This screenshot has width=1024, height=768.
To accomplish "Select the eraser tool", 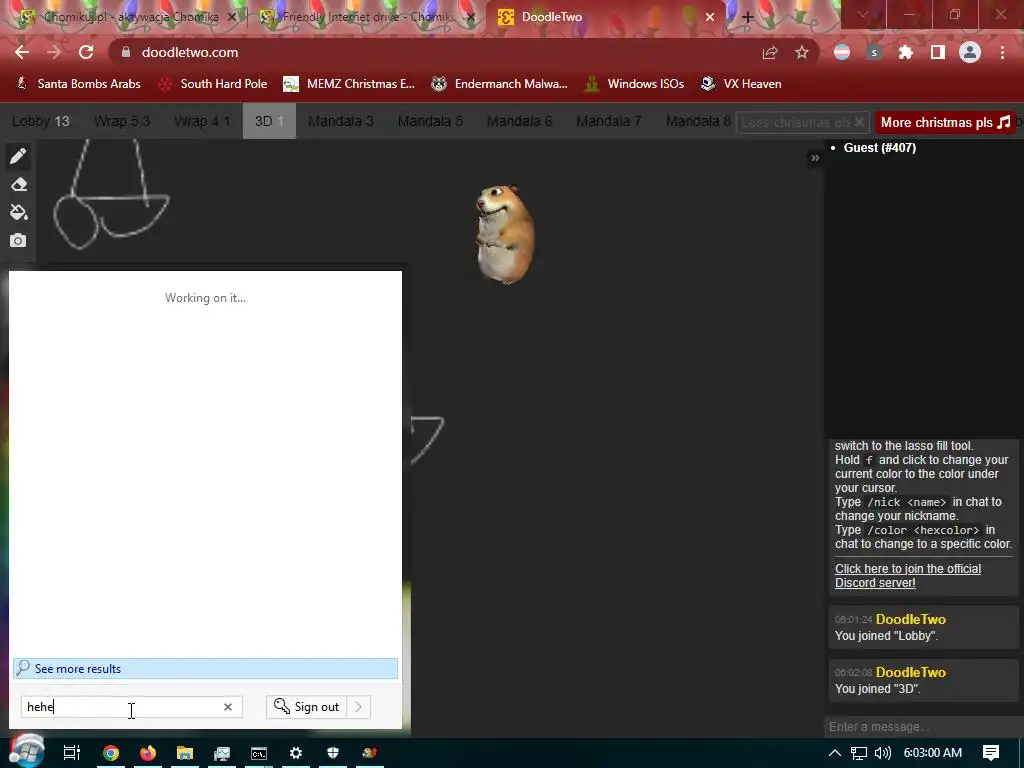I will click(18, 184).
